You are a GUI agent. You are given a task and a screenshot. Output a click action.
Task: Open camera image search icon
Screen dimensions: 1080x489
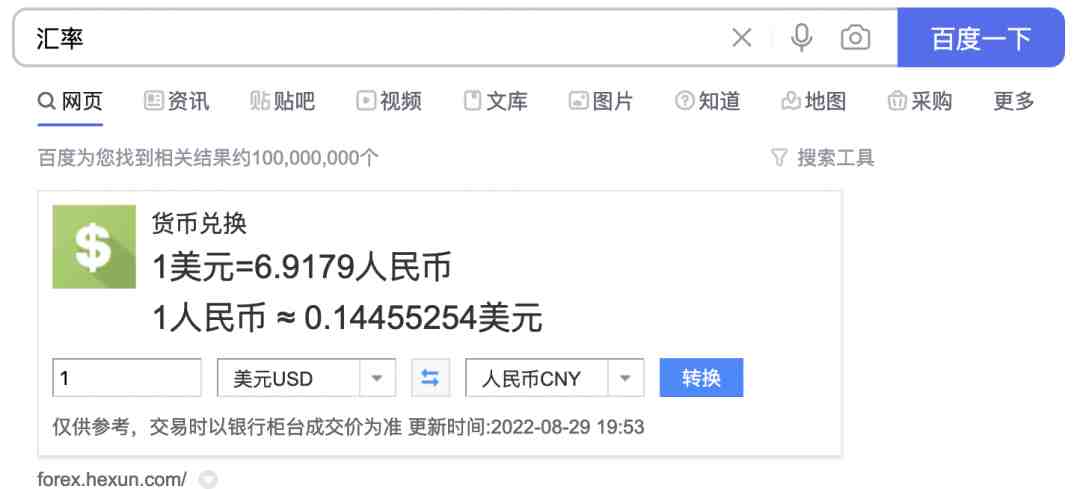pos(855,38)
